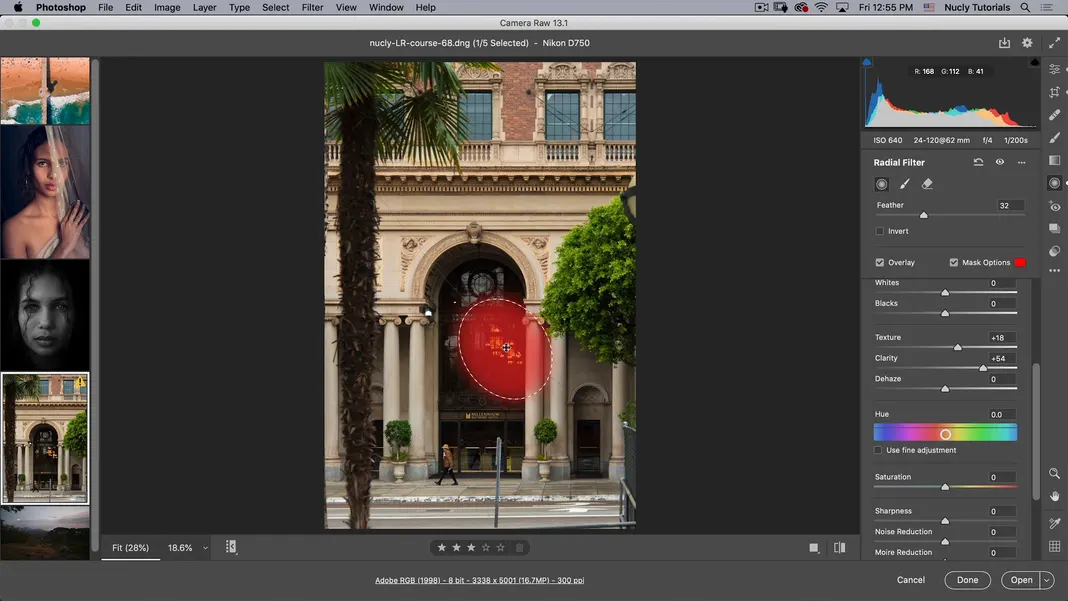Viewport: 1068px width, 601px height.
Task: Select the Edit panel icon in right toolbar
Action: (x=1054, y=70)
